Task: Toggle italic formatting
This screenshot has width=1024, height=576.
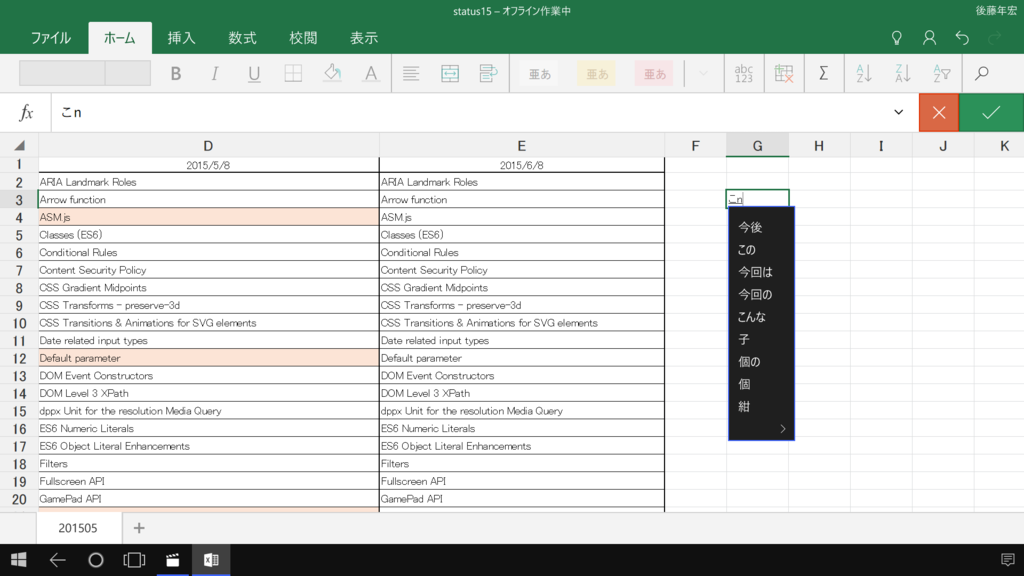Action: [x=215, y=73]
